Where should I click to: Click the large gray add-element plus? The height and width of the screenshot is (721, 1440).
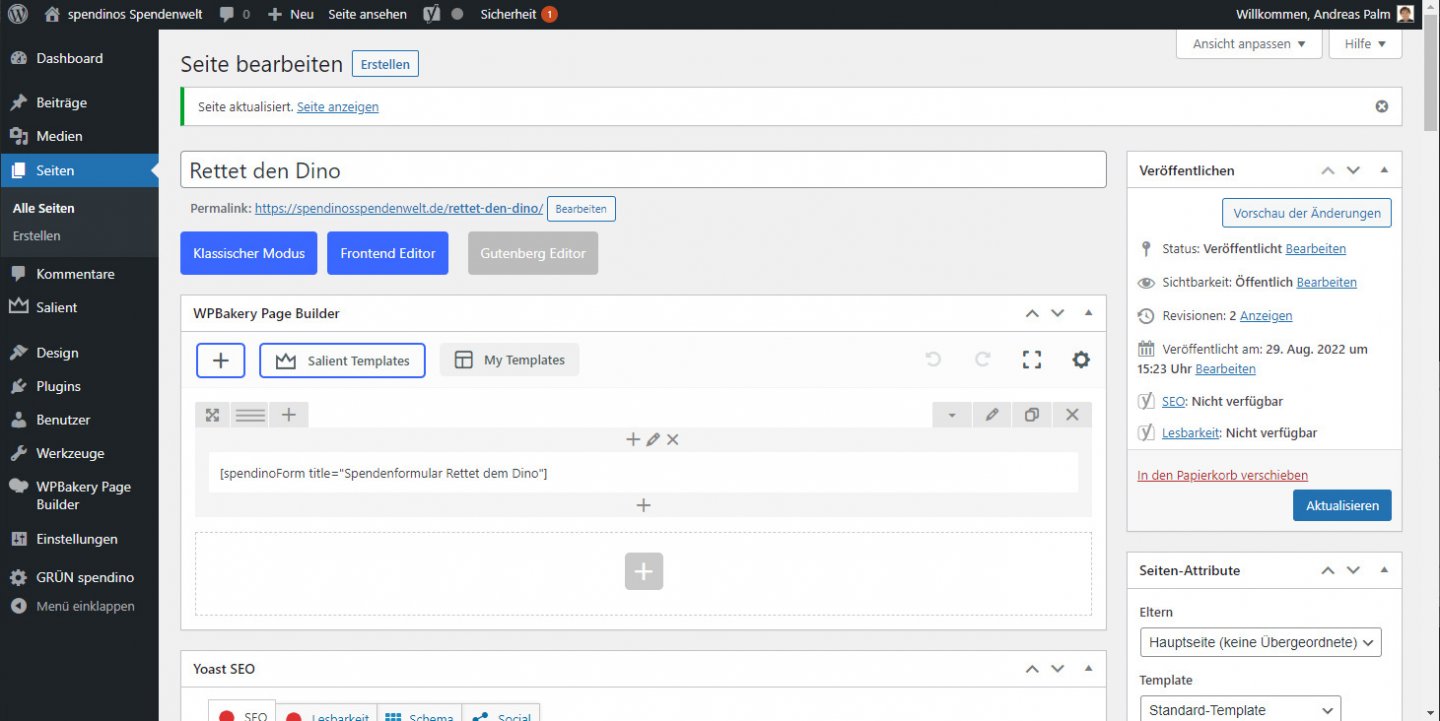644,571
